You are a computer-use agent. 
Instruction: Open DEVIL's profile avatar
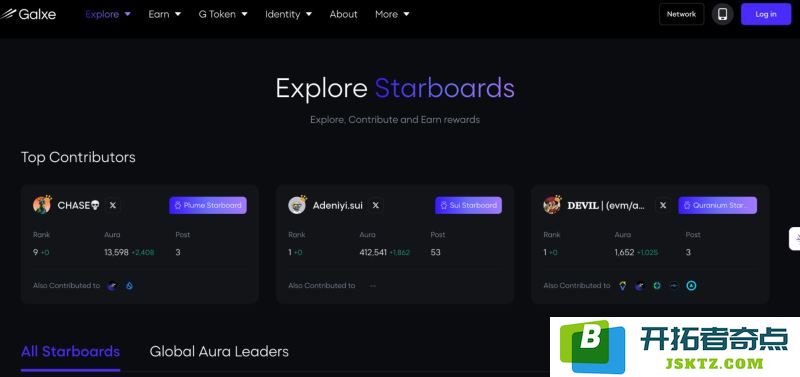[553, 205]
